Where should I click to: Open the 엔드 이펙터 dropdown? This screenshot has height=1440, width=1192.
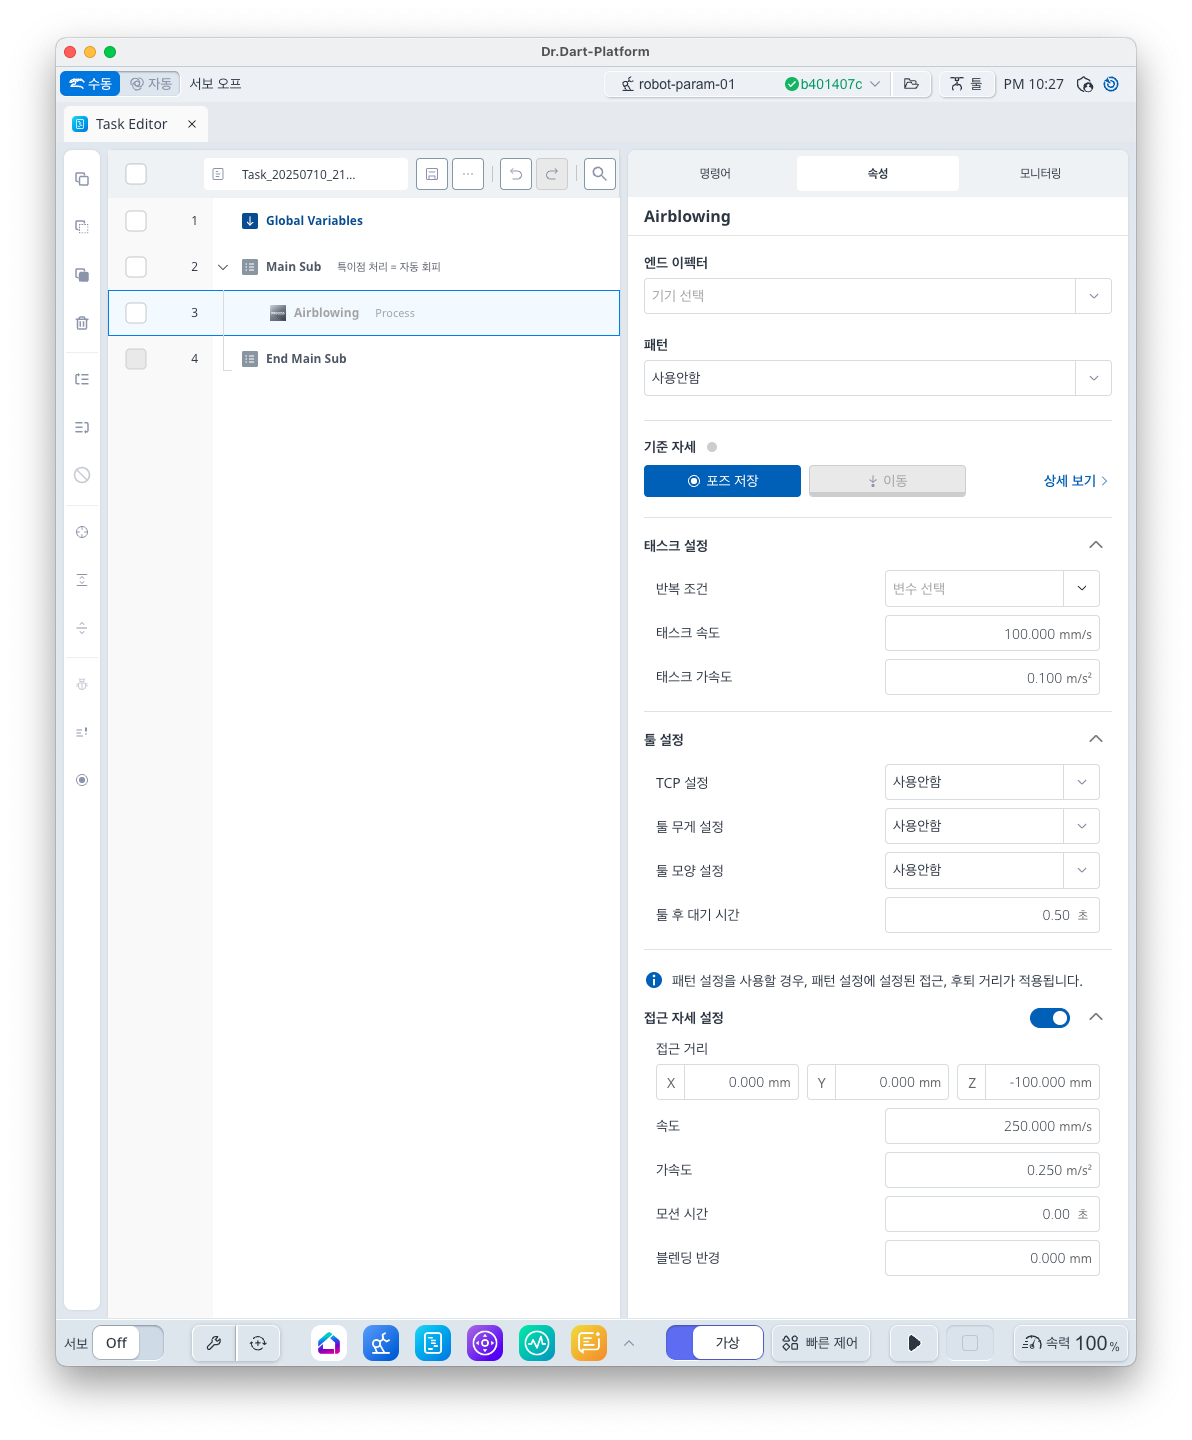877,296
